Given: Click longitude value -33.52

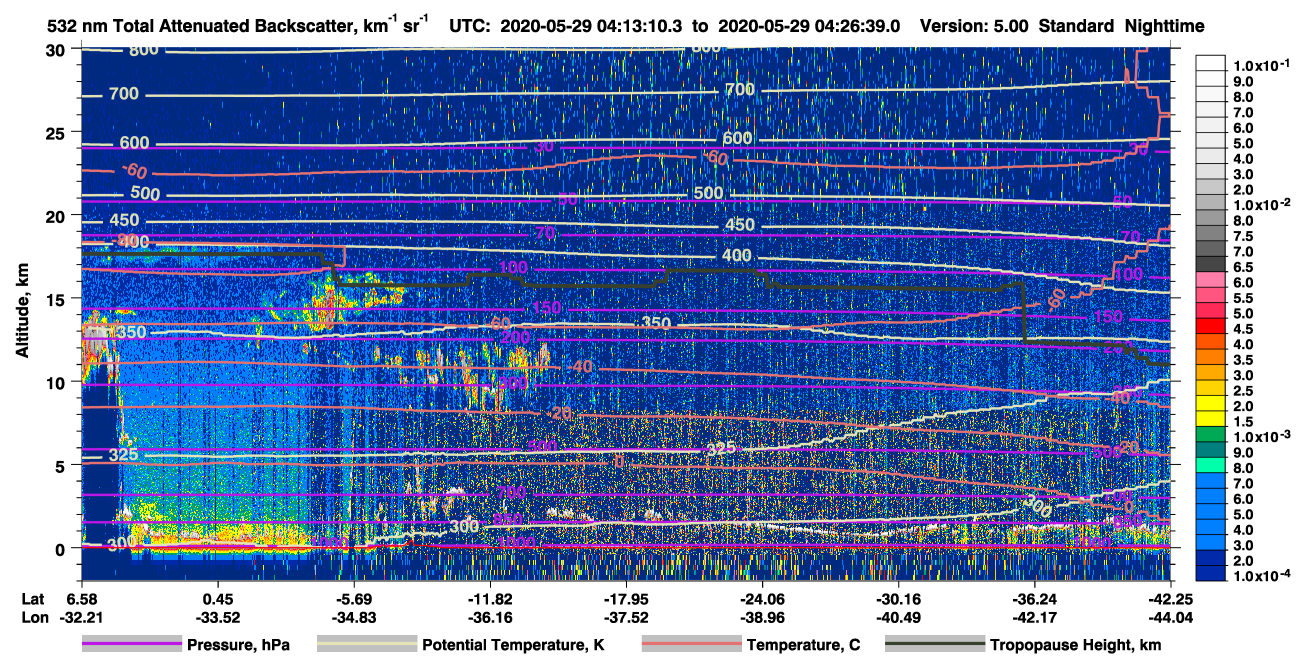Looking at the screenshot, I should (217, 617).
